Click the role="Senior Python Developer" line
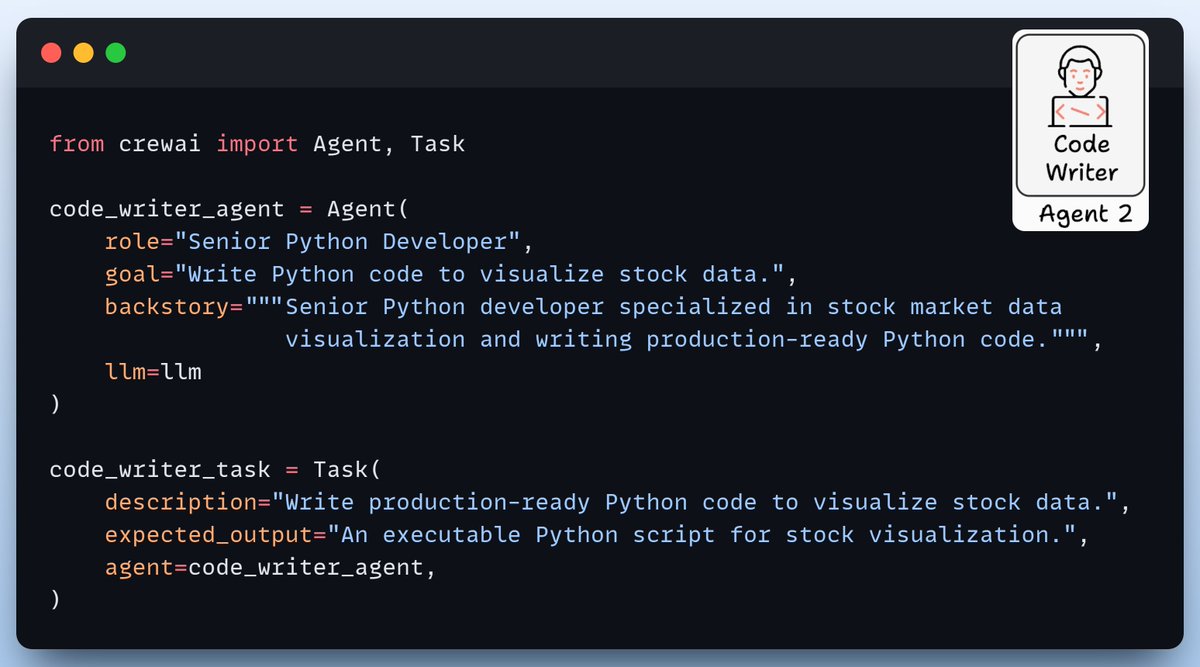 pos(319,242)
